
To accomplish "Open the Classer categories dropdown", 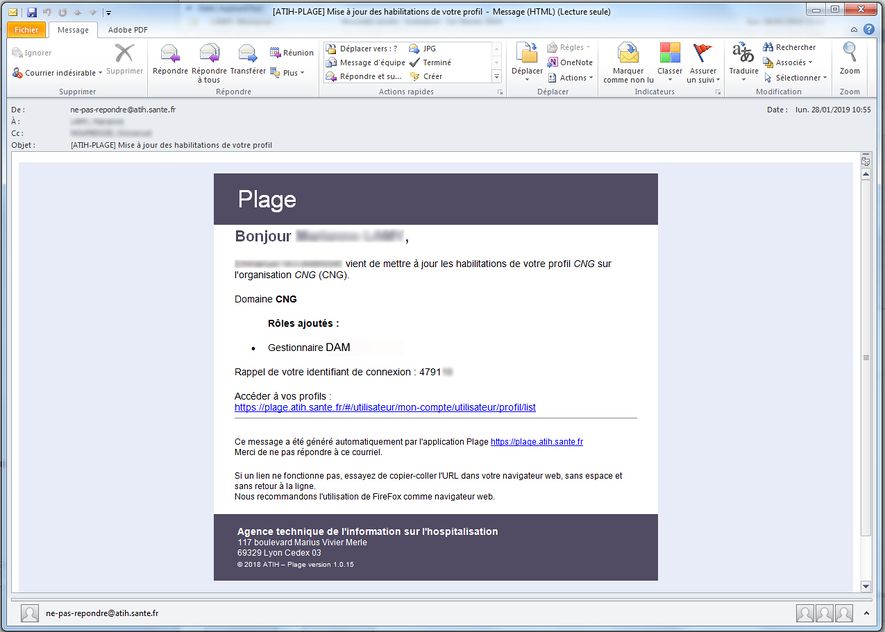I will point(670,63).
